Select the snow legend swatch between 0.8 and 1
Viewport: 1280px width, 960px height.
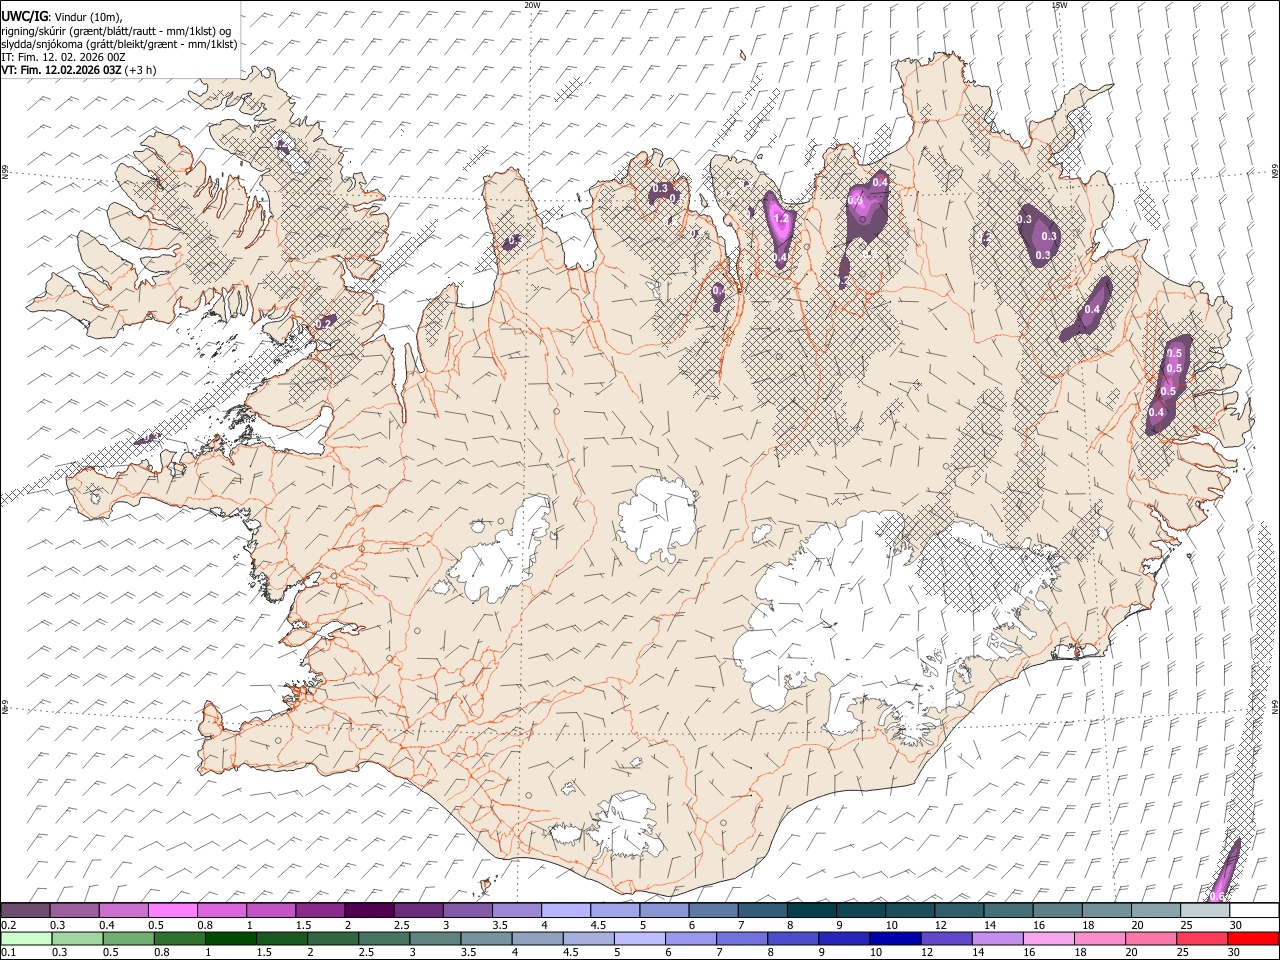coord(221,910)
